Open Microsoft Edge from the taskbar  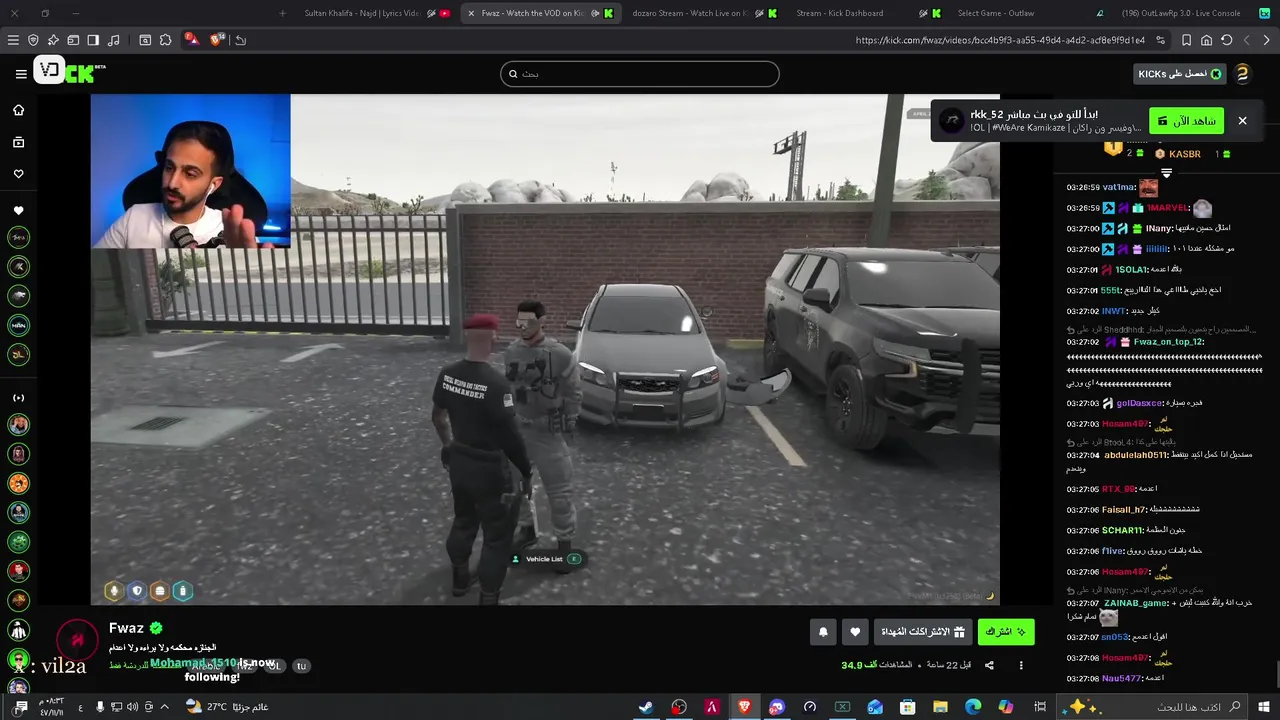pos(973,707)
